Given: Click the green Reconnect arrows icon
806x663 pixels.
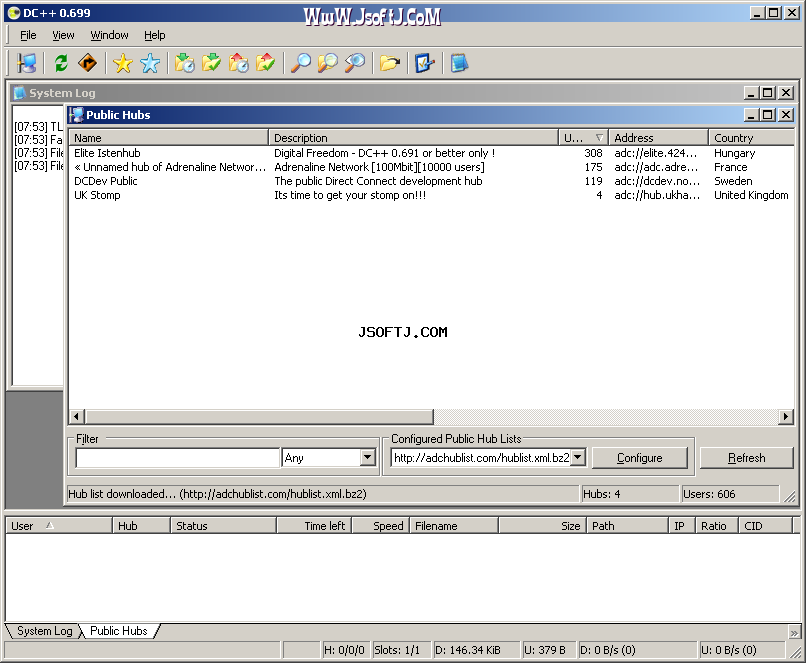Looking at the screenshot, I should coord(61,63).
